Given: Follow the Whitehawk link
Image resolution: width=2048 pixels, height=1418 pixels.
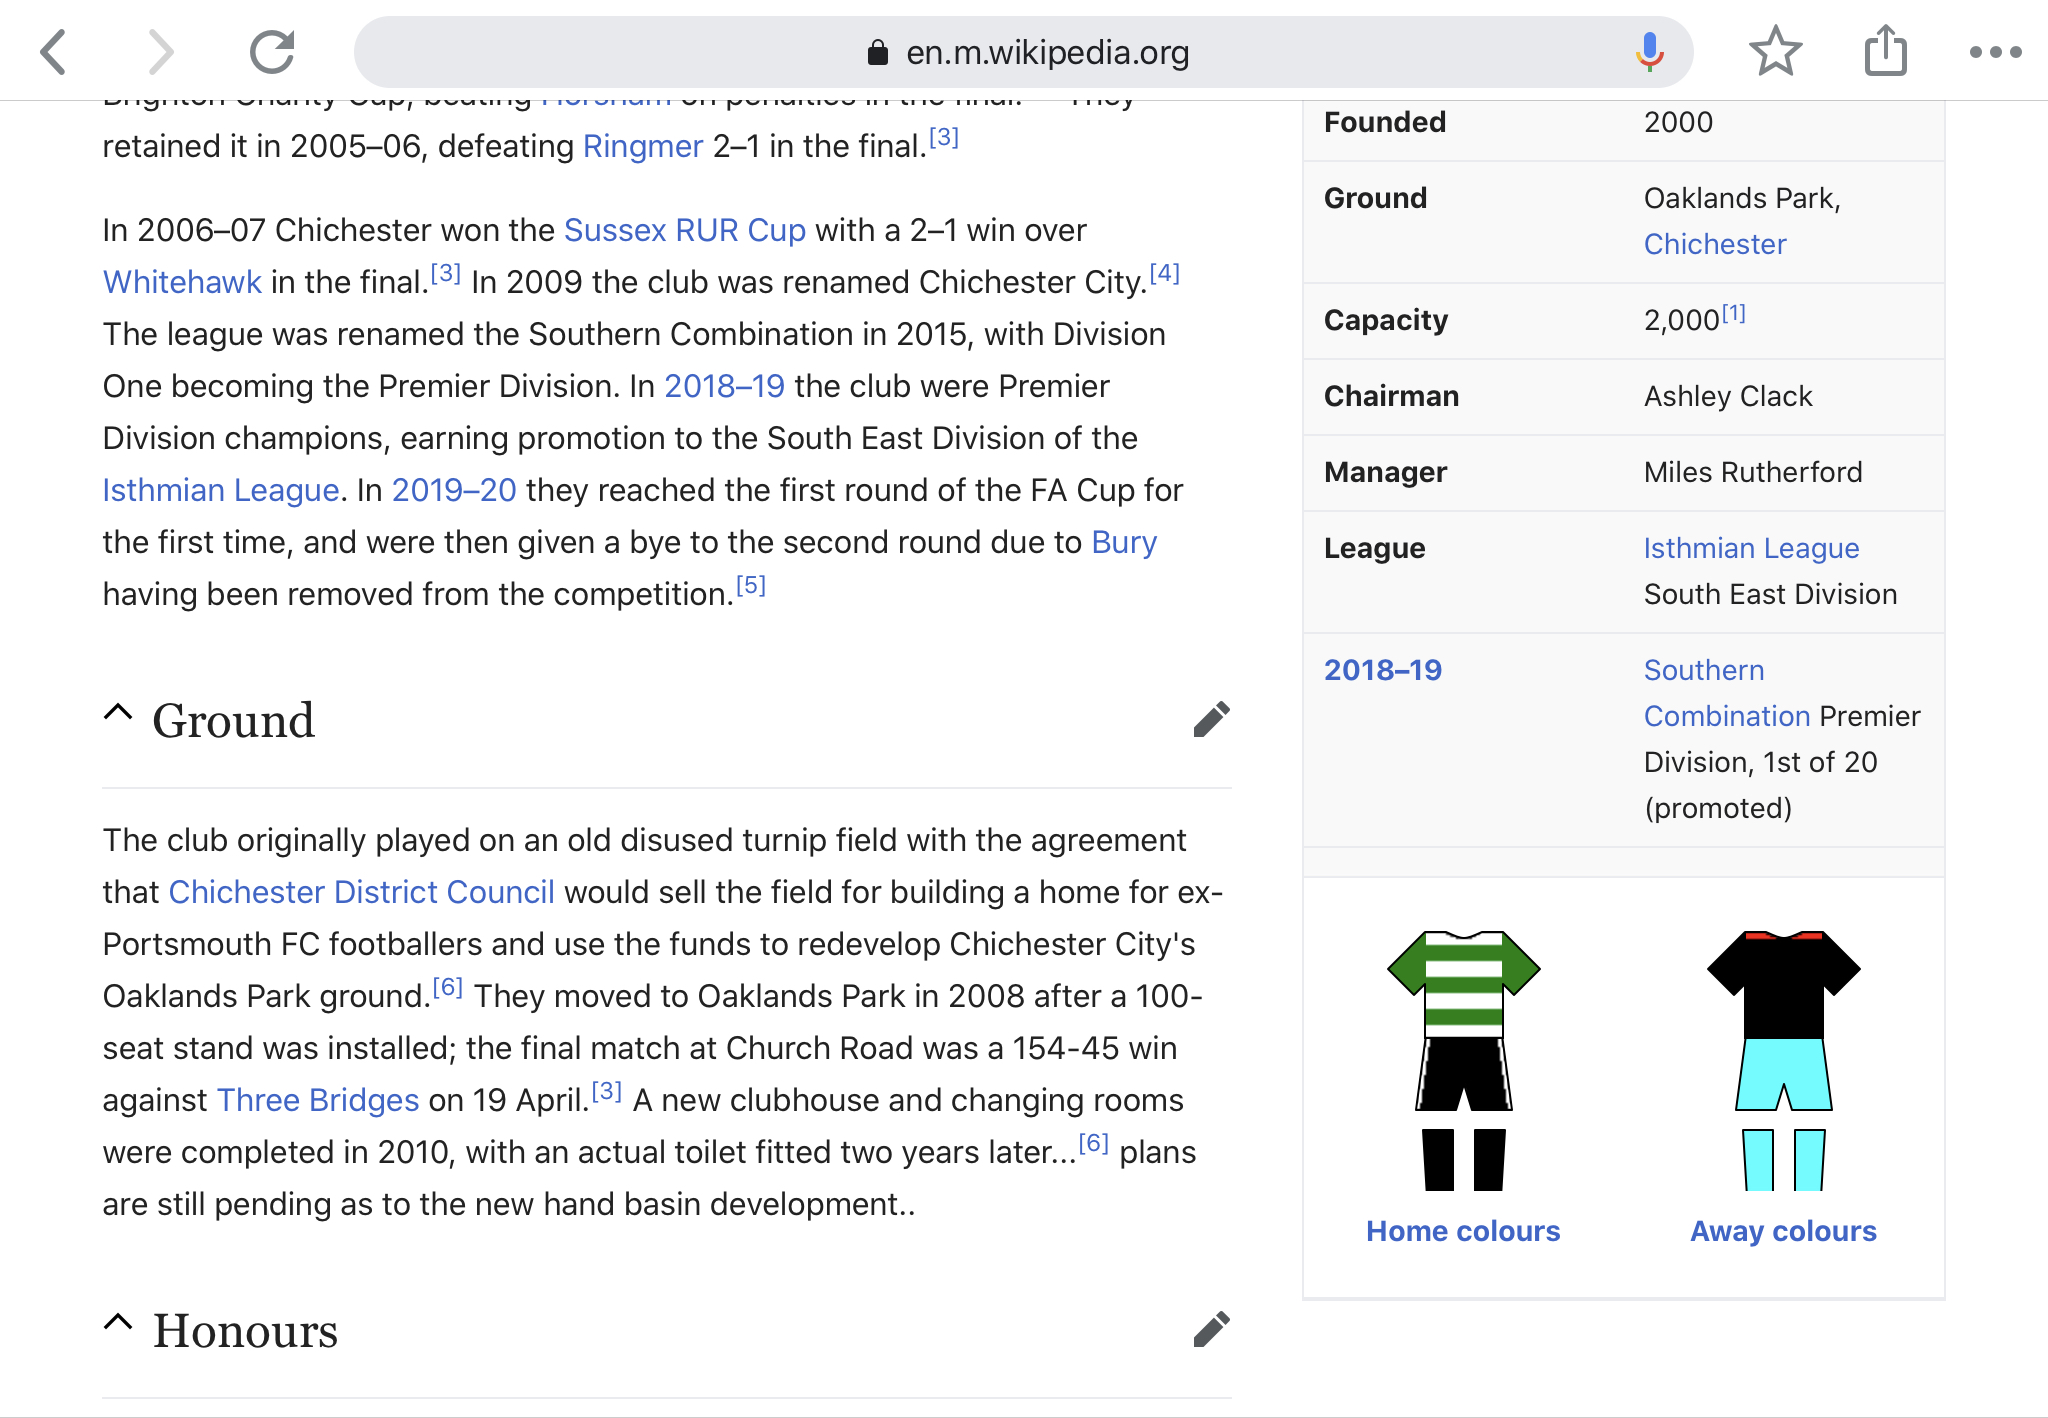Looking at the screenshot, I should point(182,282).
